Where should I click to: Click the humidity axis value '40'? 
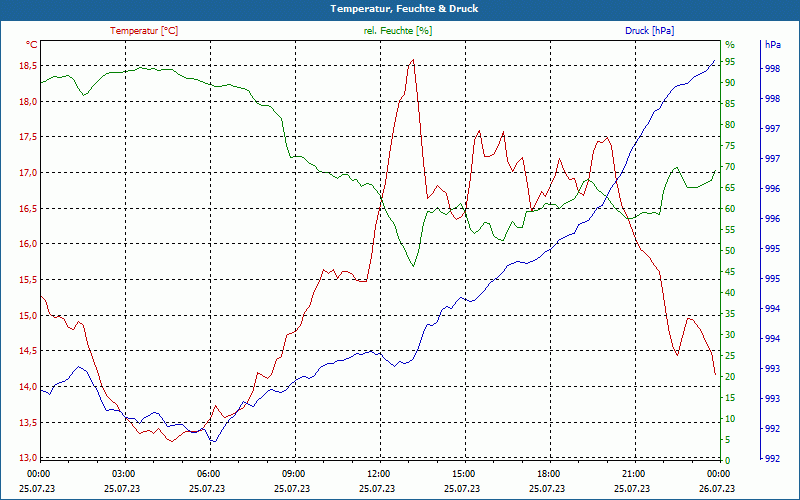click(x=730, y=293)
